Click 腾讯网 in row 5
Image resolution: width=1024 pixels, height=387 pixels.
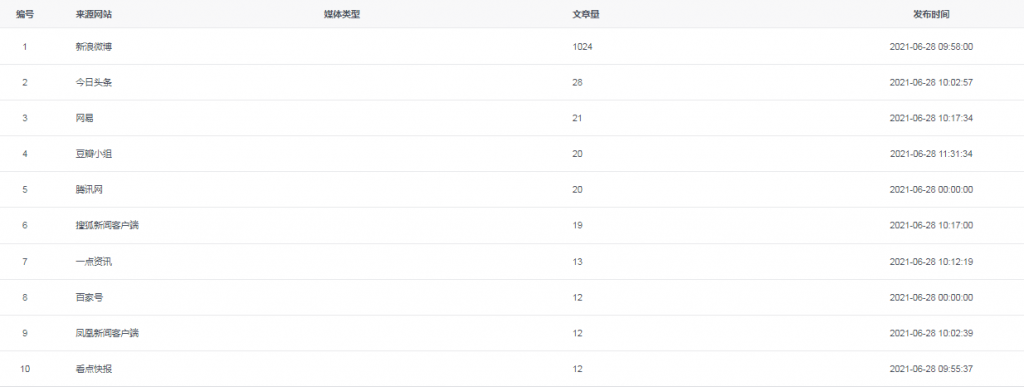89,190
